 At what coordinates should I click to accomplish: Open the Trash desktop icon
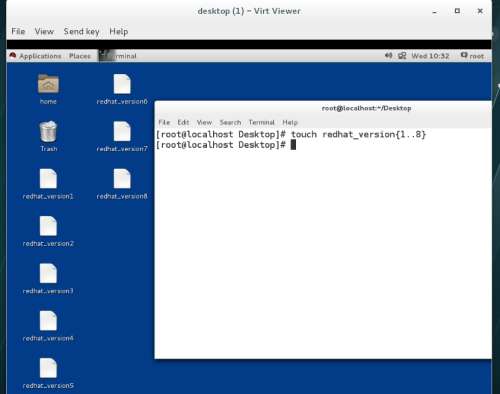[x=48, y=131]
